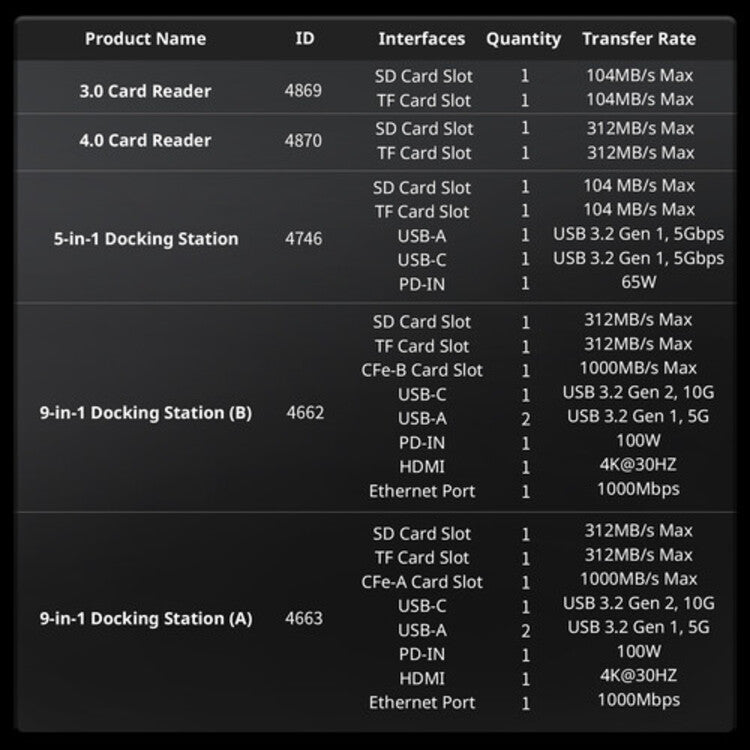Click 9-in-1 Docking Station (B) name
This screenshot has width=750, height=750.
click(x=146, y=413)
